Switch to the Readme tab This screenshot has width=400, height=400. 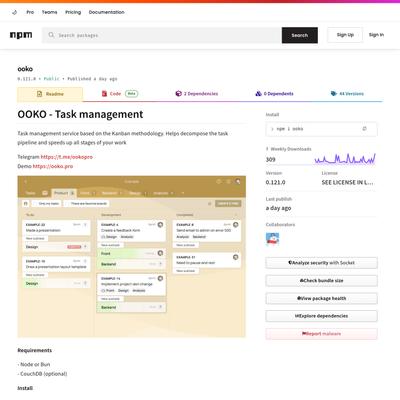[x=50, y=94]
